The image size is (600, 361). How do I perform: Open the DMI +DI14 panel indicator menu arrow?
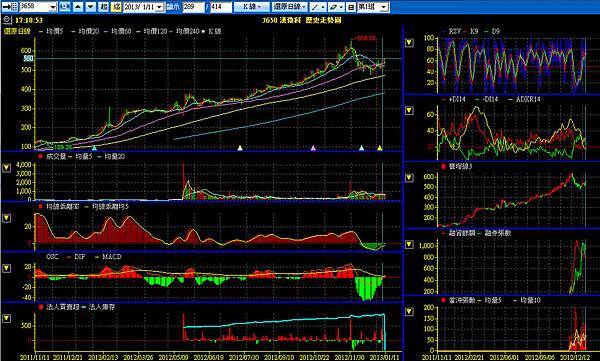point(409,111)
